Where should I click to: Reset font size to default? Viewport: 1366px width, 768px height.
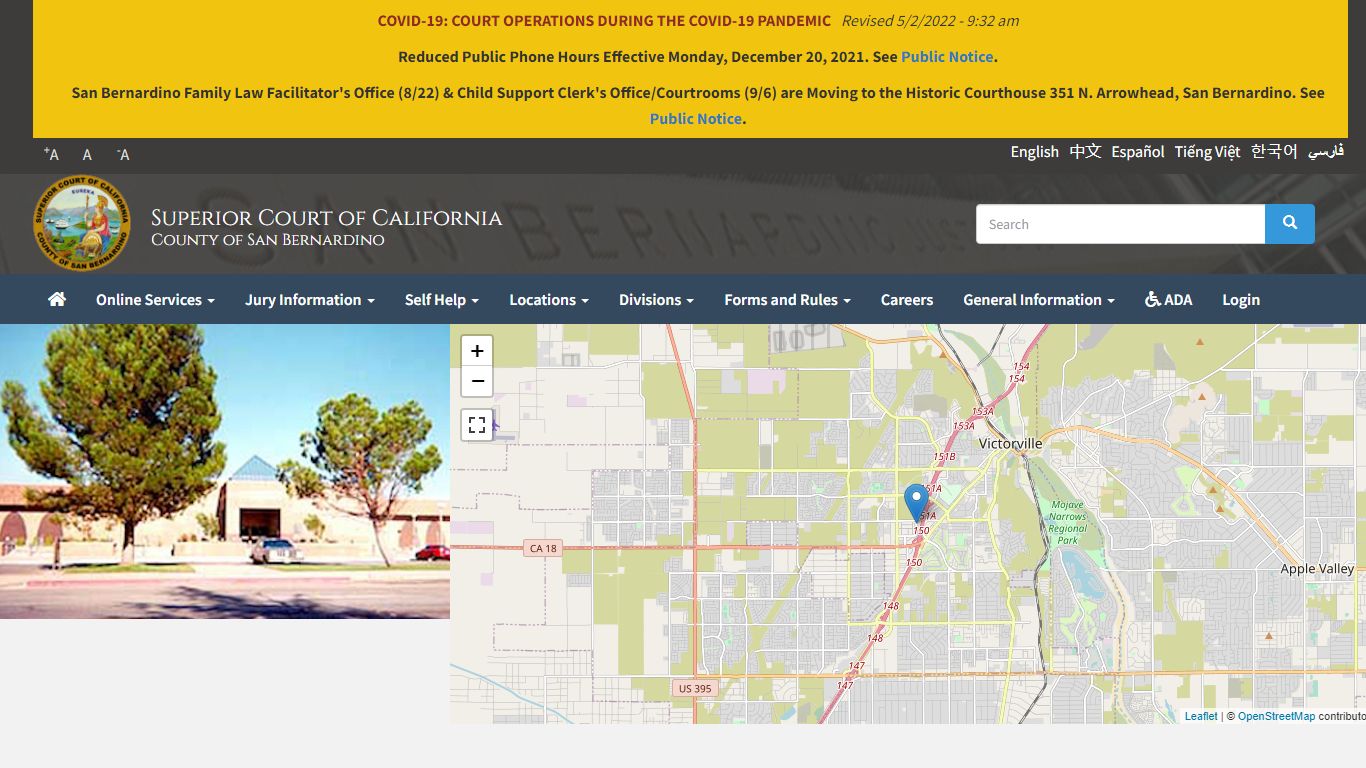point(87,154)
